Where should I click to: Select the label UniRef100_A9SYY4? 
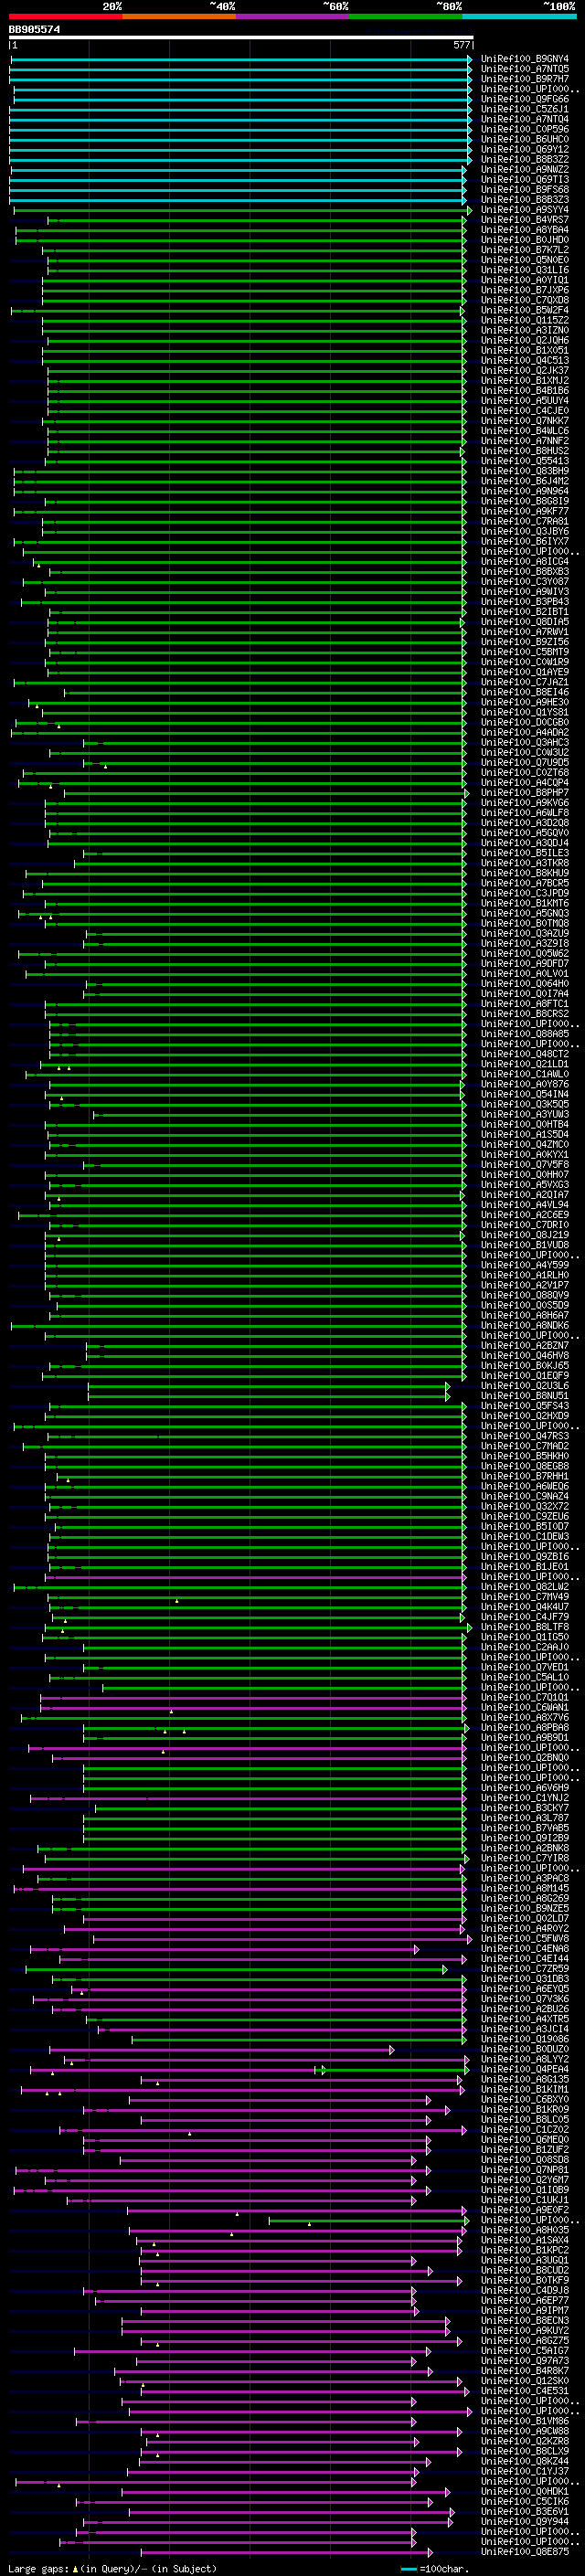[524, 210]
